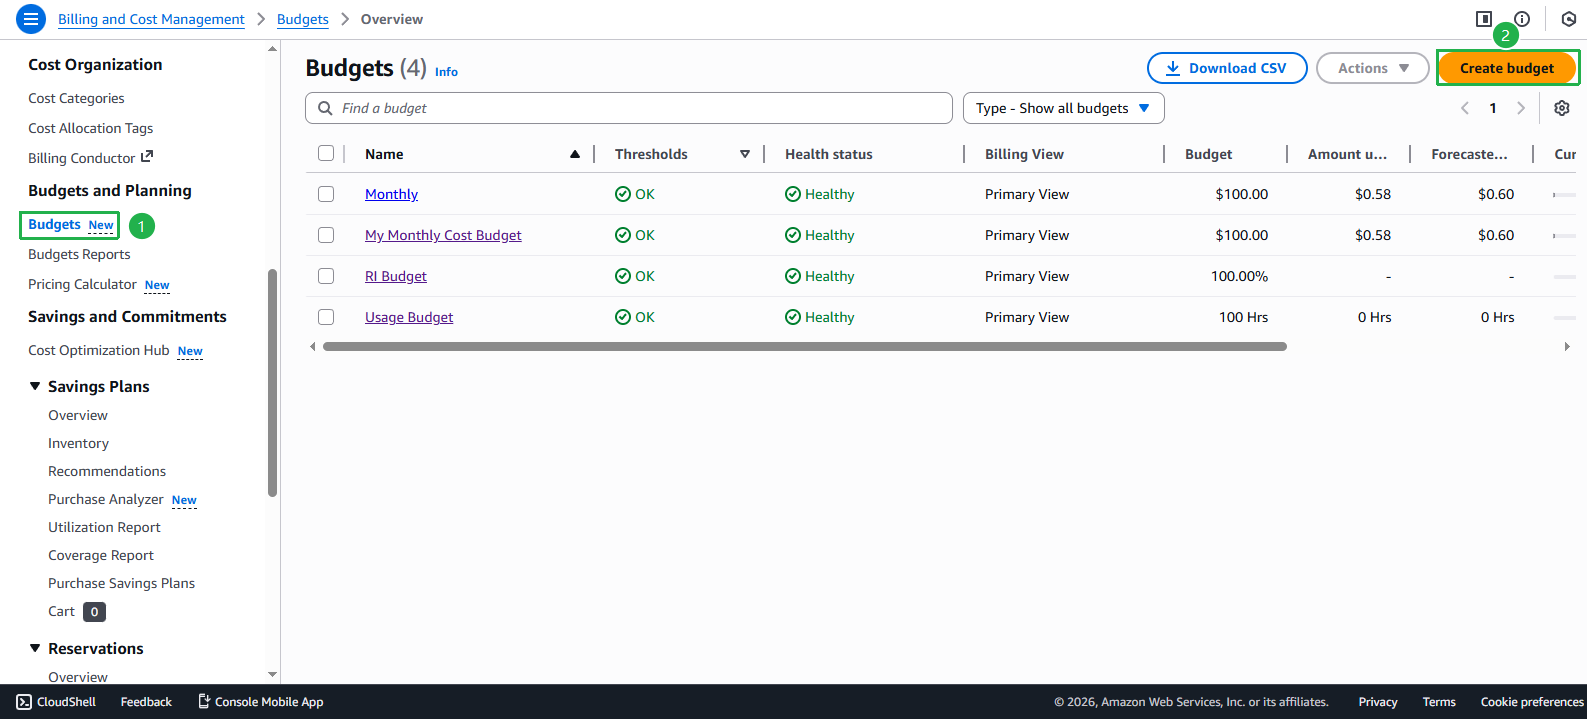Click the info circle icon in header
The height and width of the screenshot is (719, 1587).
click(x=1522, y=19)
